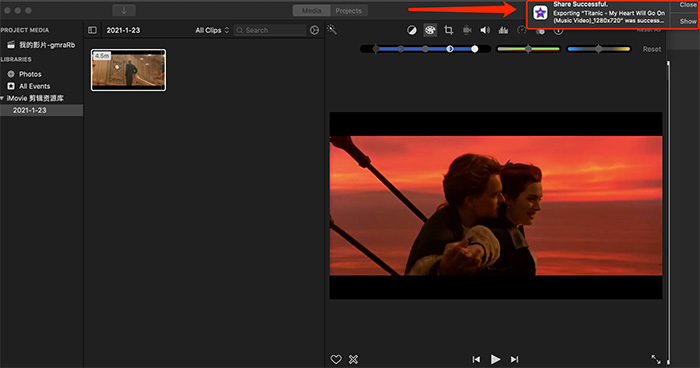Play the video in viewer
Screen dimensions: 700x368
click(495, 359)
